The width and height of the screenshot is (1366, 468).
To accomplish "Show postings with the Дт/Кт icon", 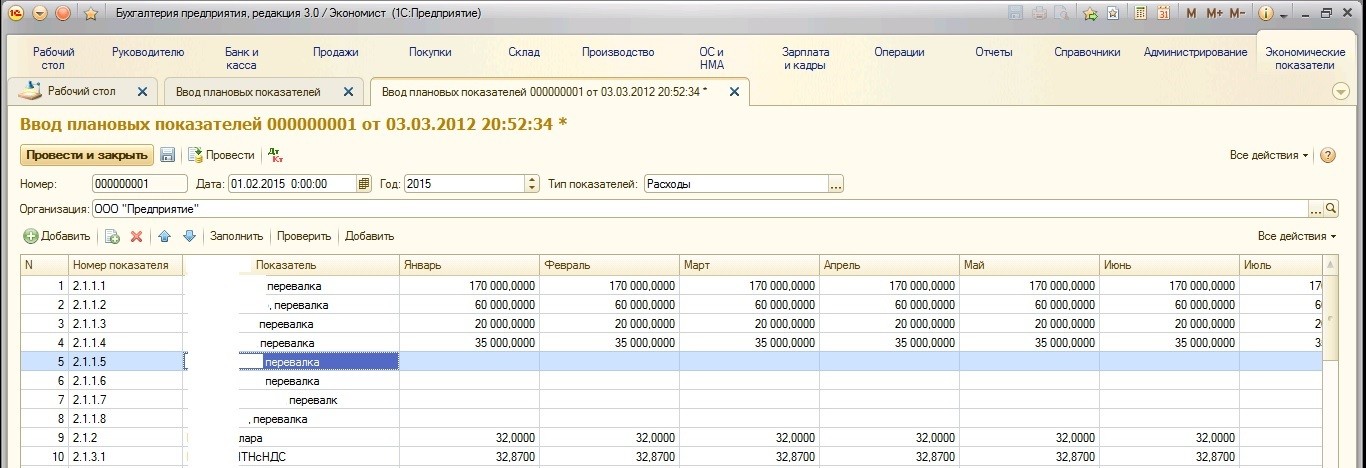I will (277, 155).
